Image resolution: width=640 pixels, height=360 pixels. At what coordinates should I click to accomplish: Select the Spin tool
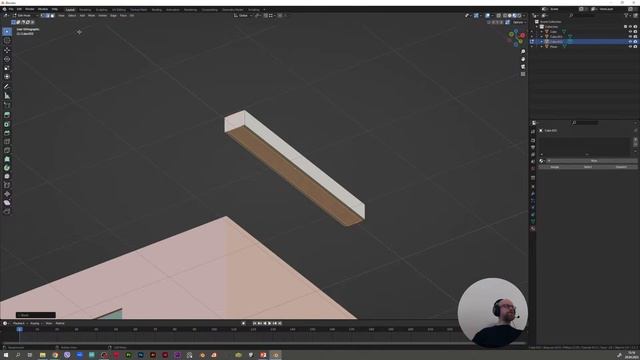pyautogui.click(x=7, y=168)
